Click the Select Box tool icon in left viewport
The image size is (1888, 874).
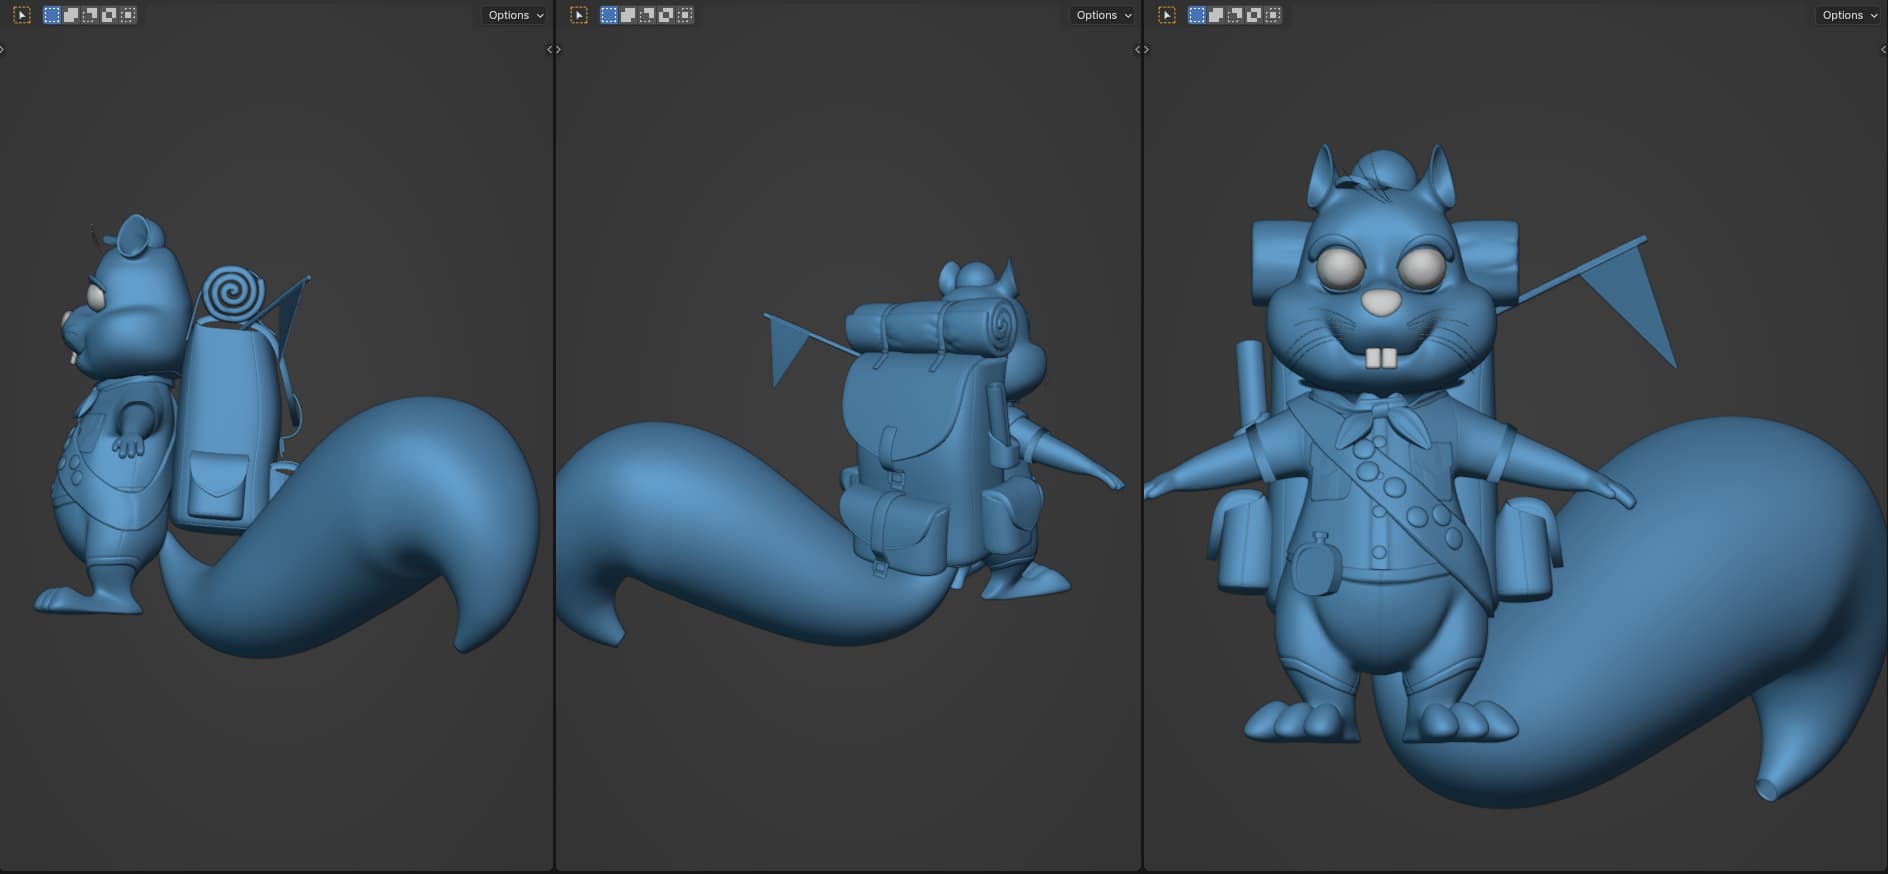click(x=22, y=15)
